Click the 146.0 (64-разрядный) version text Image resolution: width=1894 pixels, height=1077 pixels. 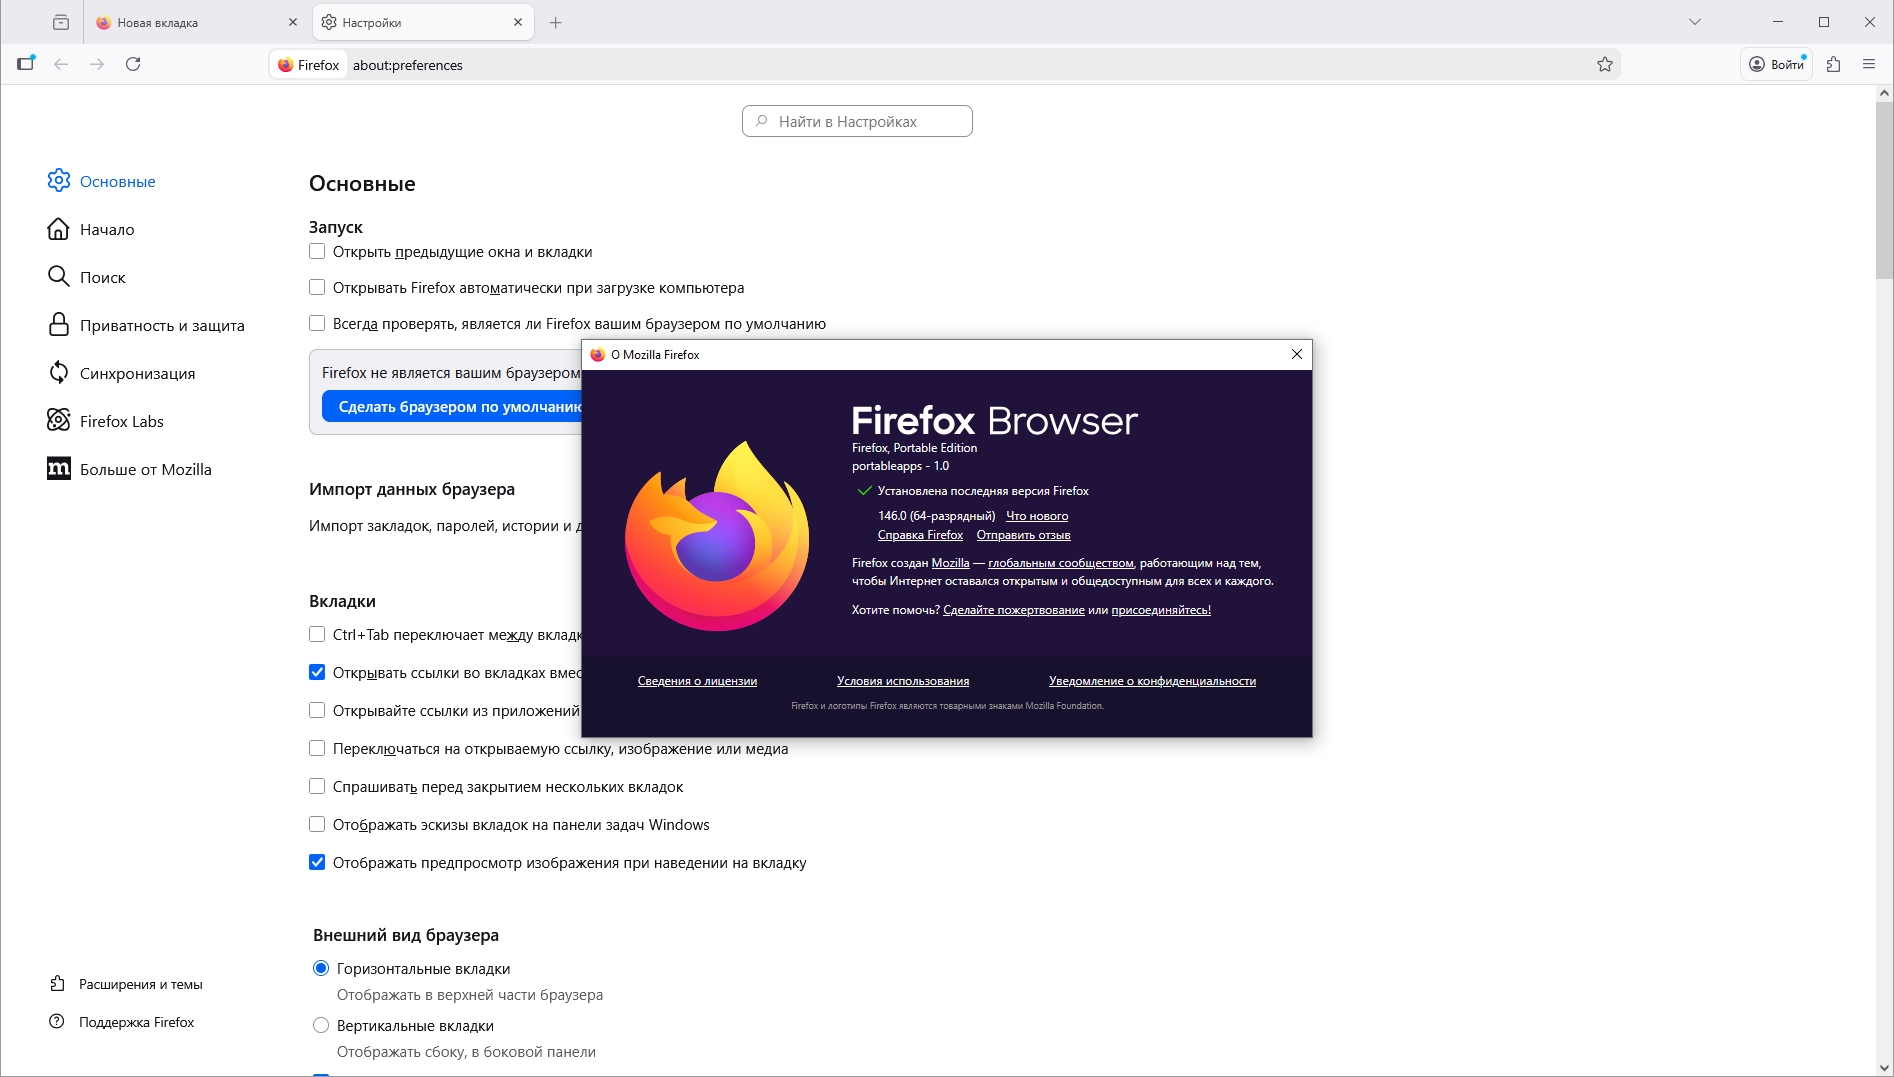point(936,516)
